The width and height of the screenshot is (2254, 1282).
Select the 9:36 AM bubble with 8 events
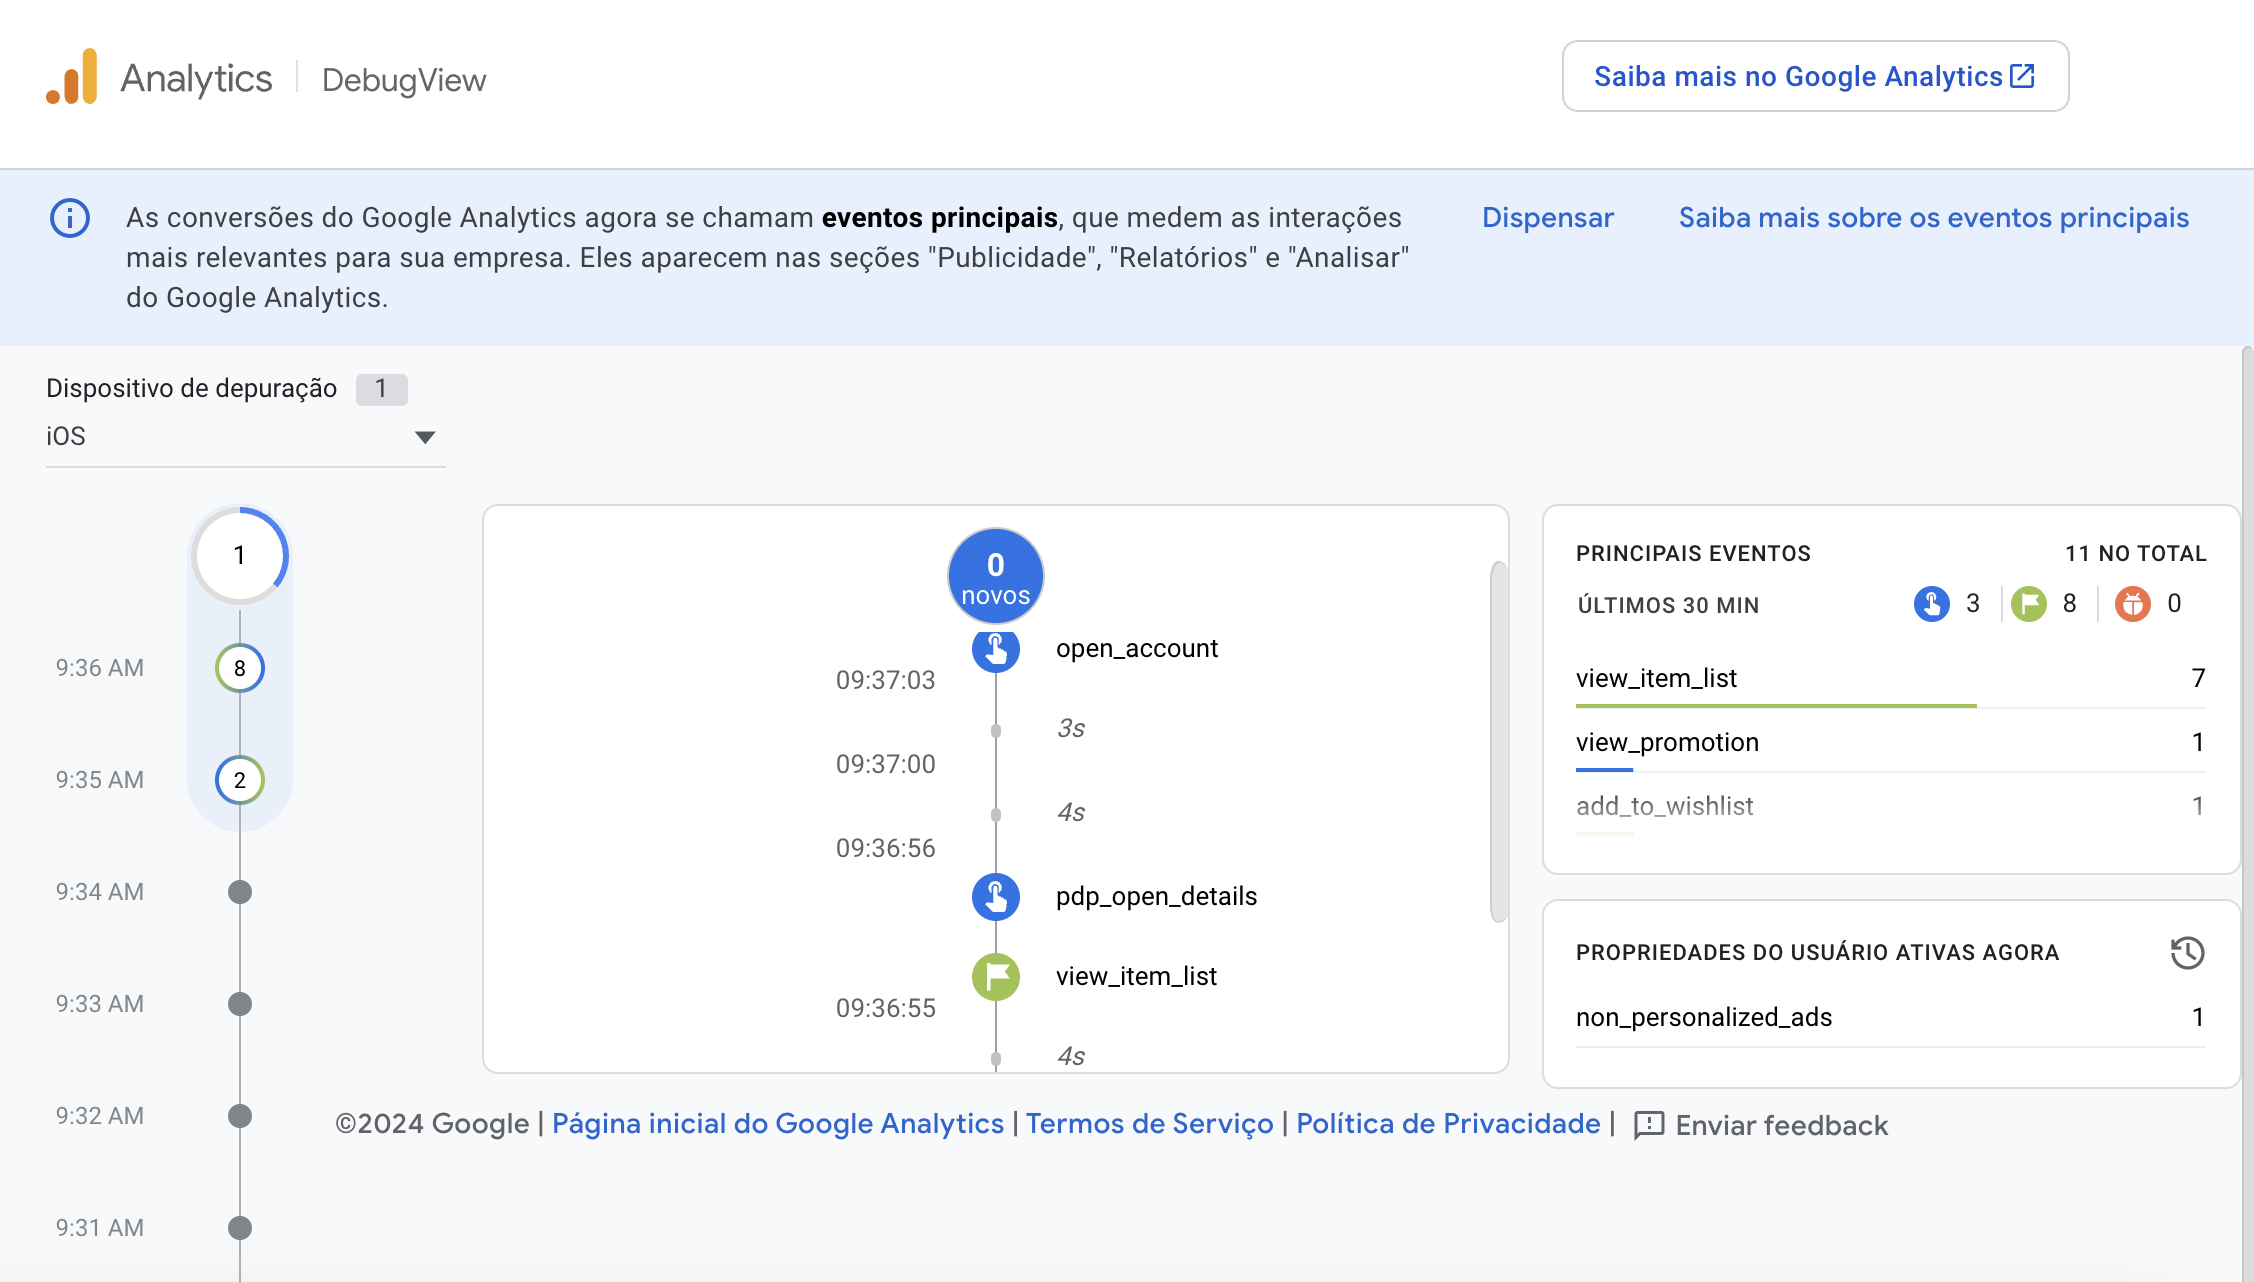coord(240,668)
